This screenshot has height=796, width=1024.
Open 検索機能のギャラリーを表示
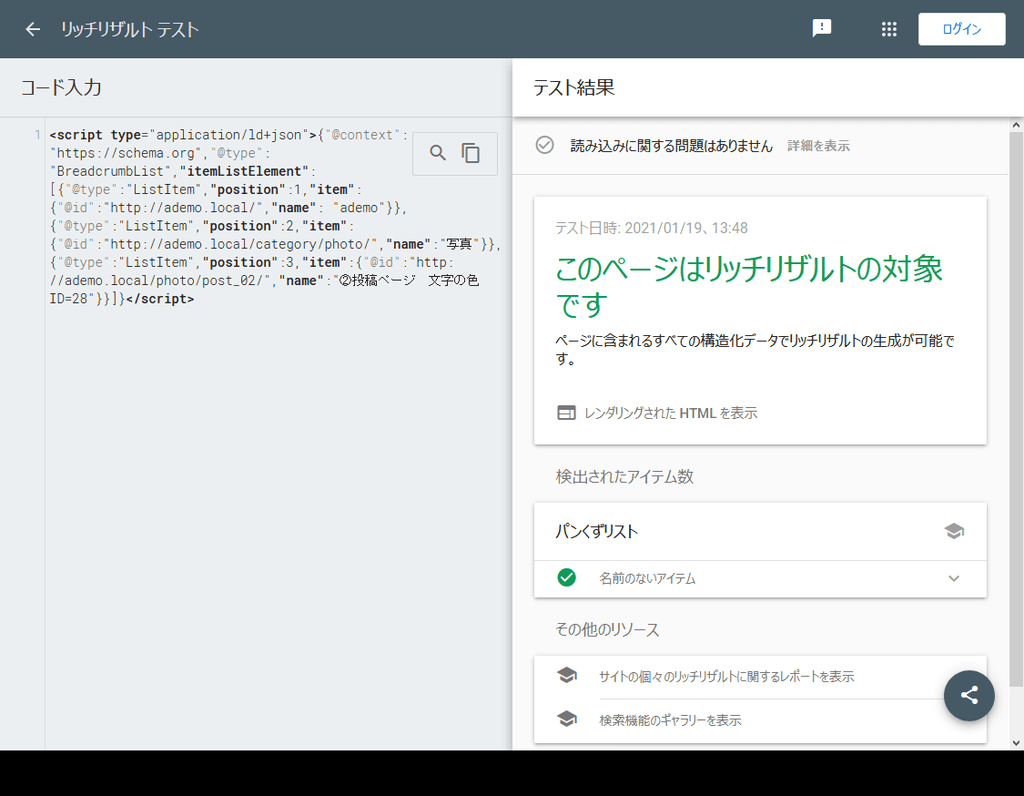tap(670, 720)
